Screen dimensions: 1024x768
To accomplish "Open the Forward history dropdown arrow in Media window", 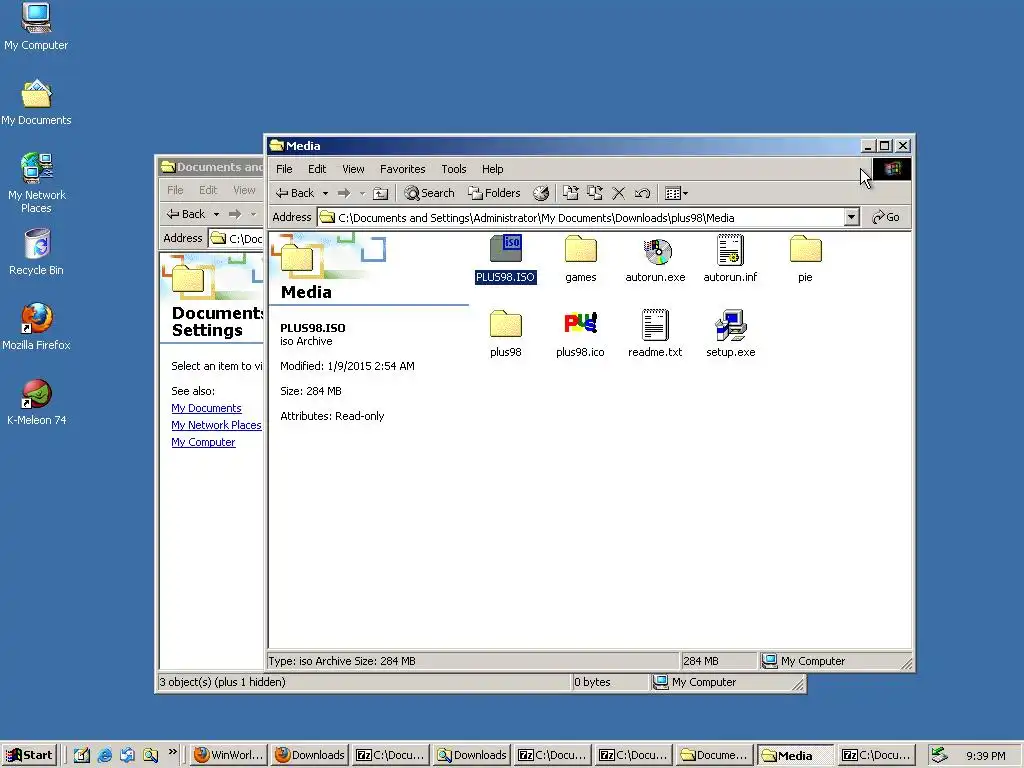I will [362, 193].
